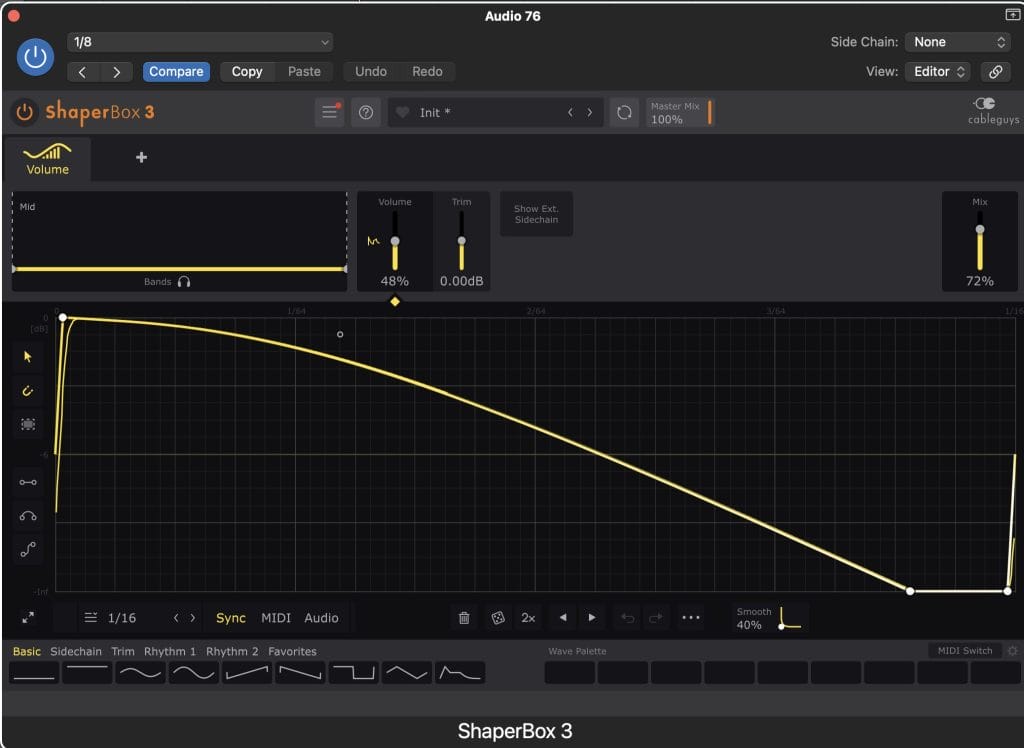Open the View Editor dropdown

click(x=938, y=72)
